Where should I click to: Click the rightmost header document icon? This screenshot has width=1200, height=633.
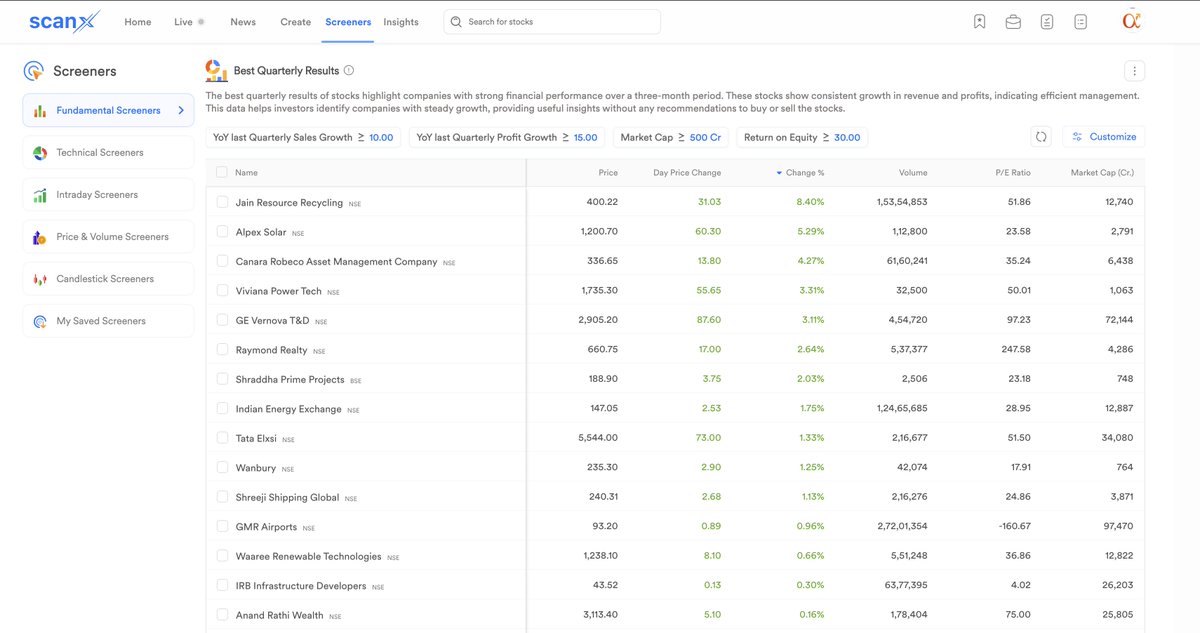click(1080, 22)
